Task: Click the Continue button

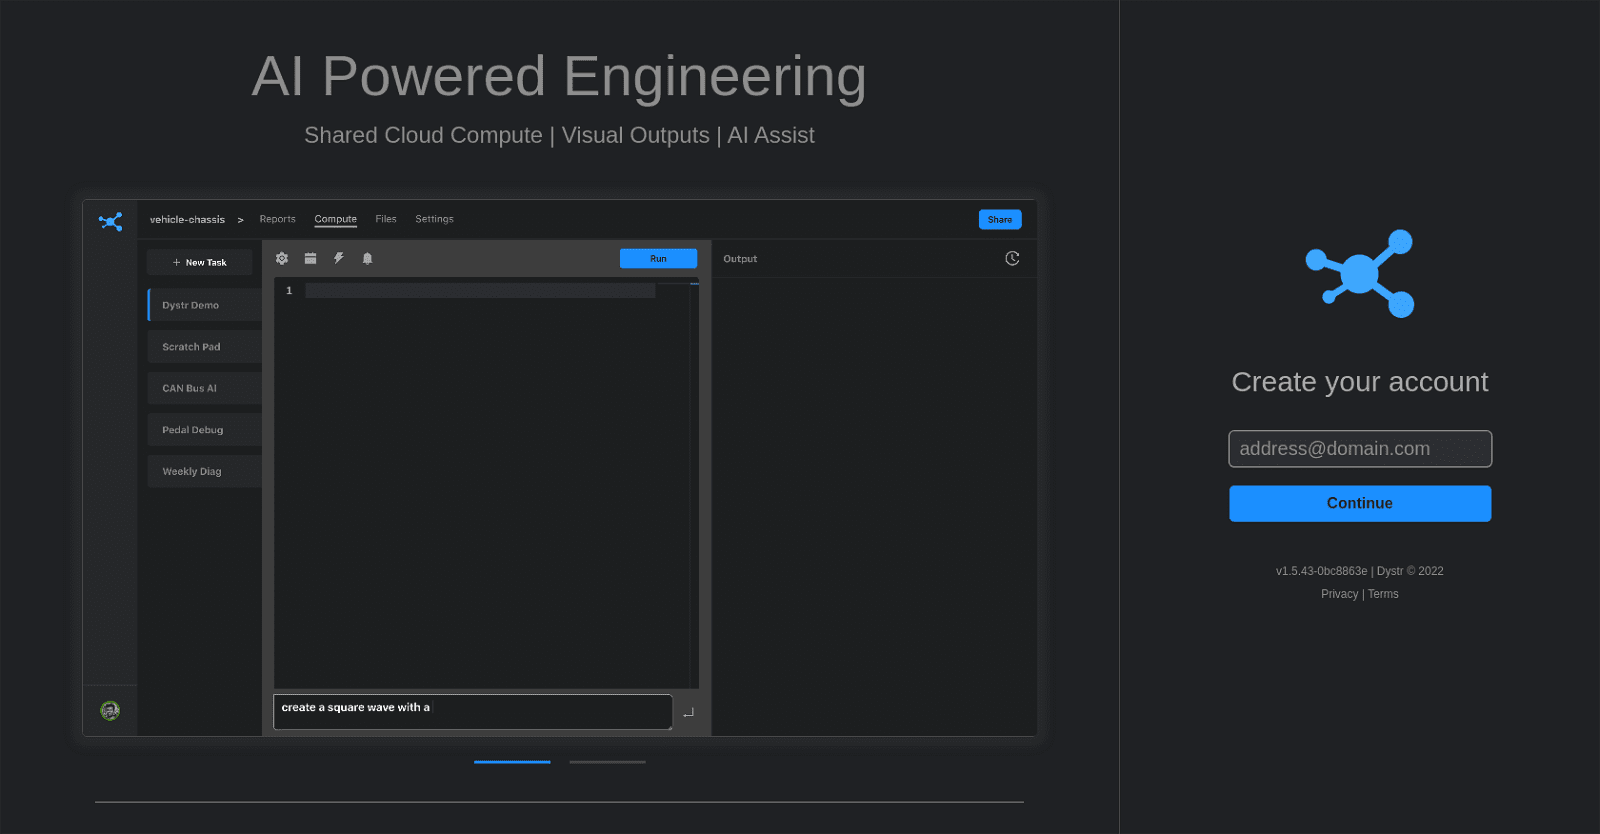Action: pyautogui.click(x=1359, y=503)
